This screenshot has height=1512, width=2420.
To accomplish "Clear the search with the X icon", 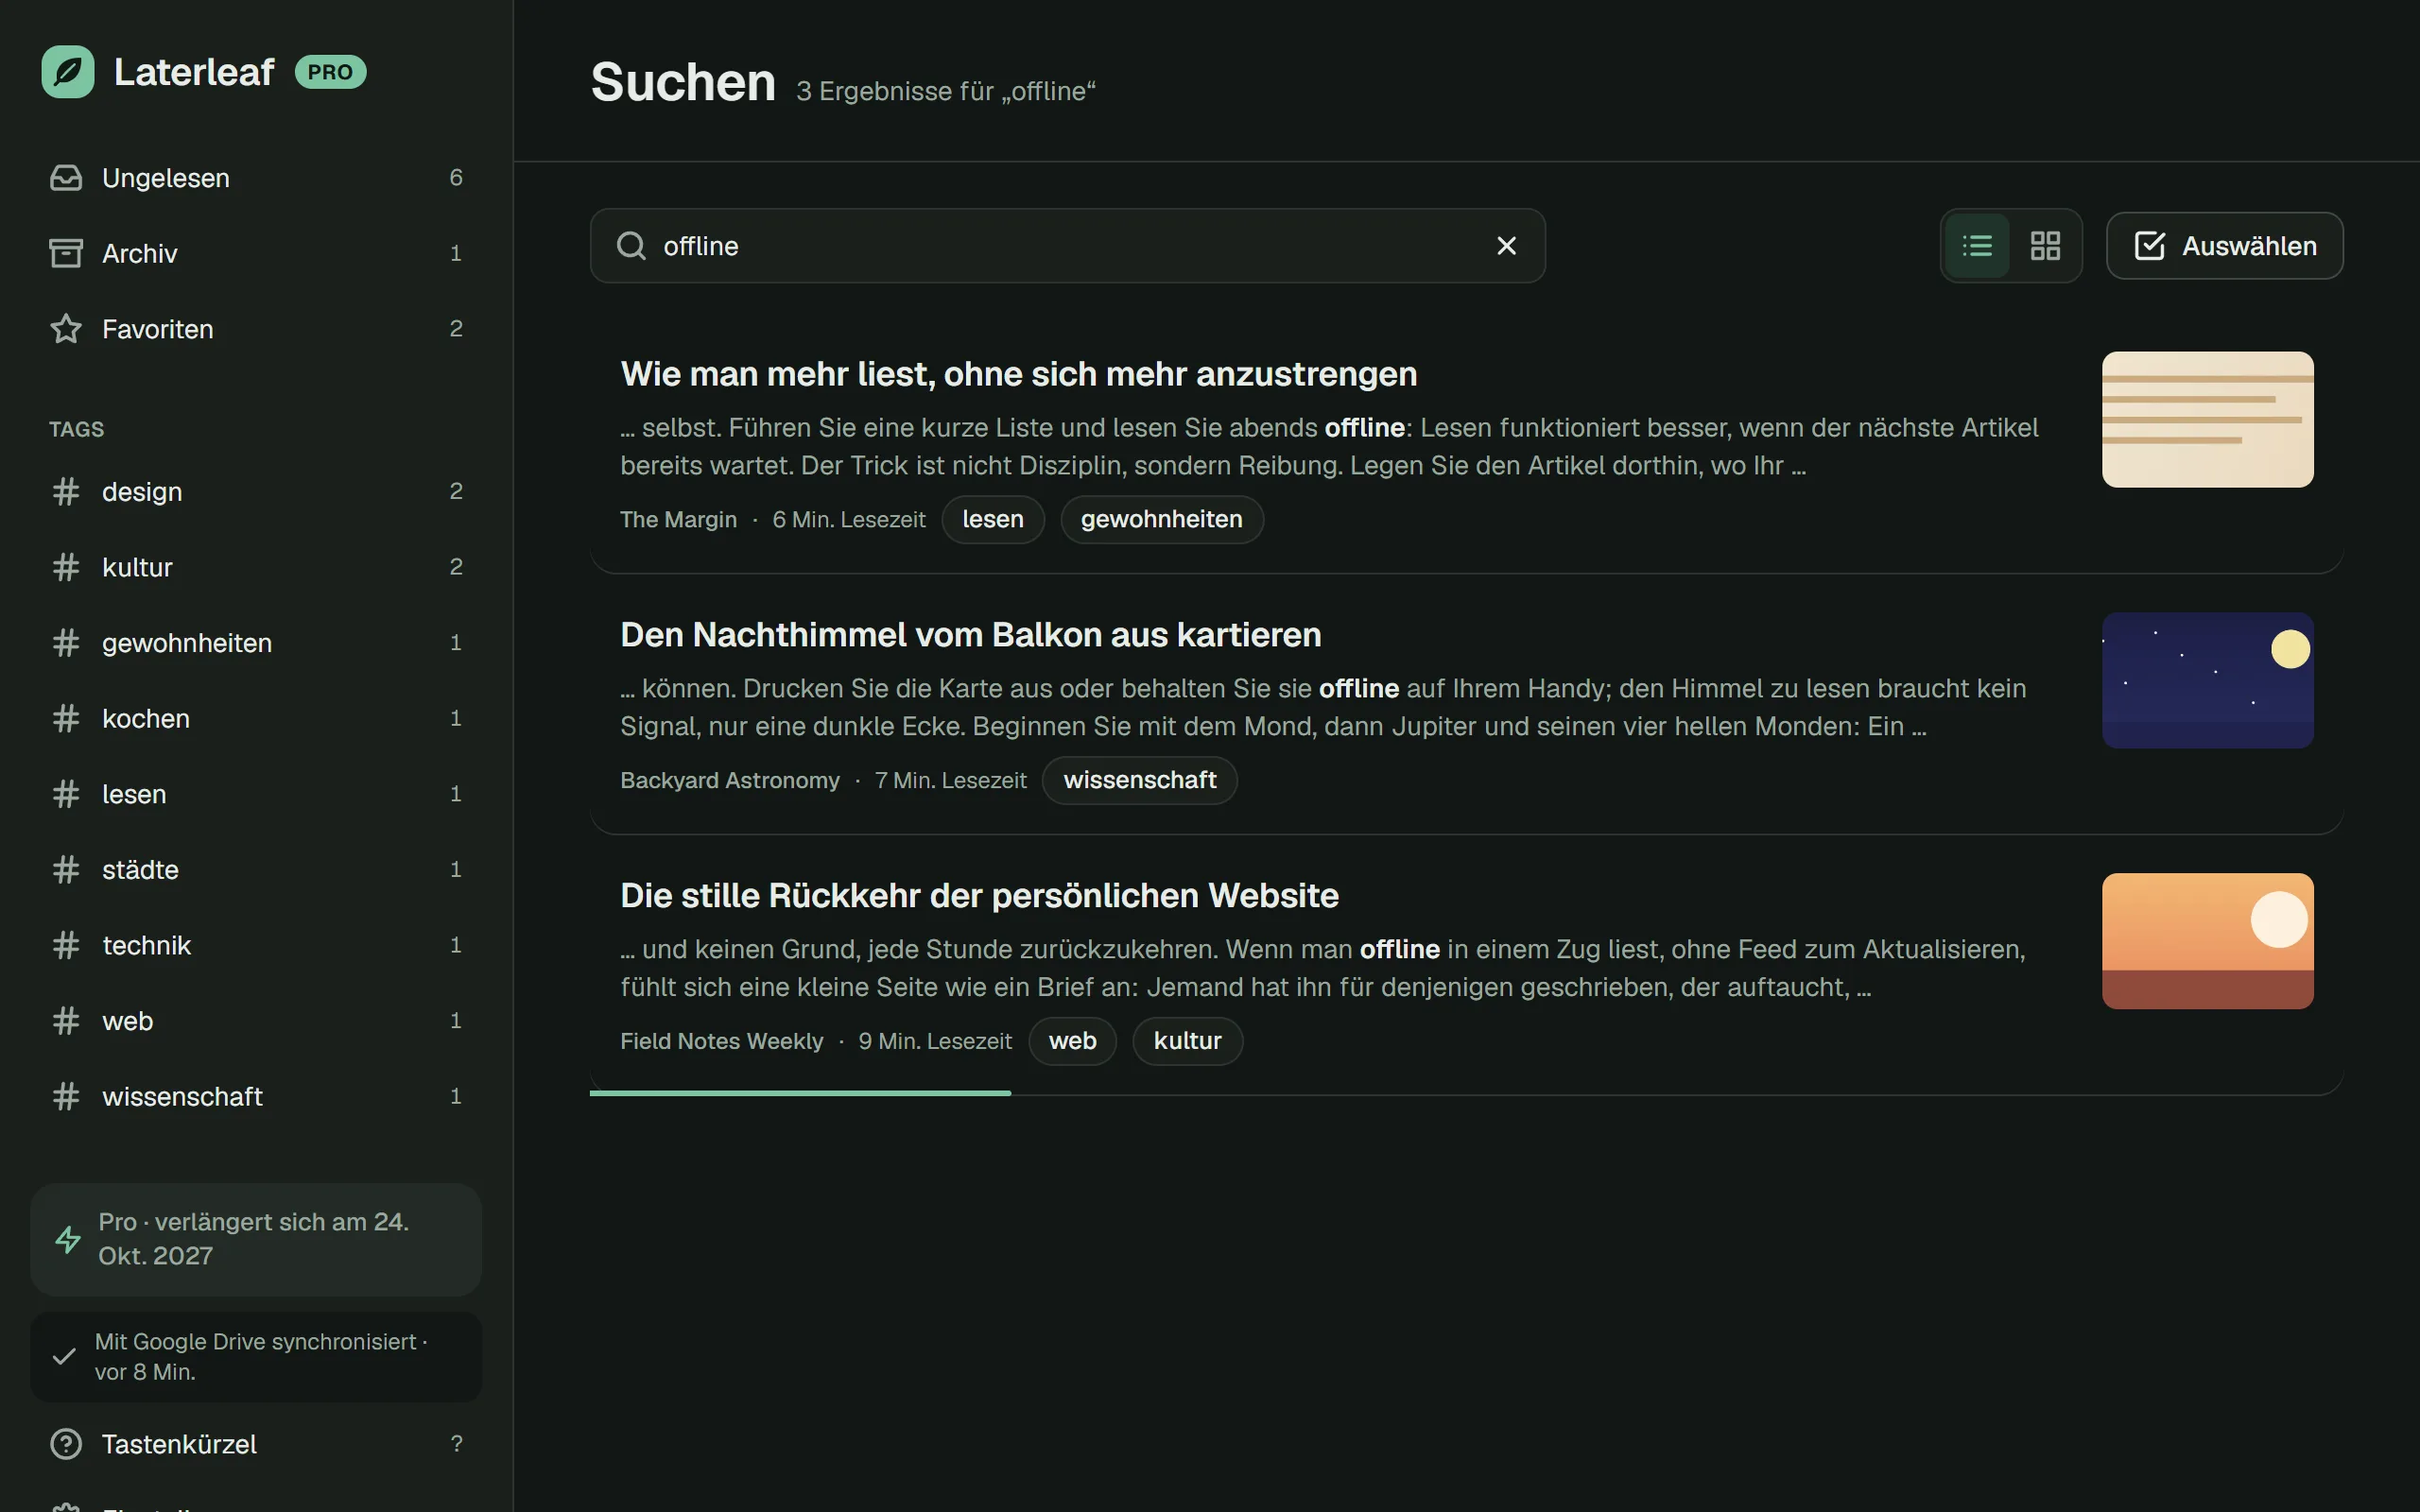I will click(1506, 246).
